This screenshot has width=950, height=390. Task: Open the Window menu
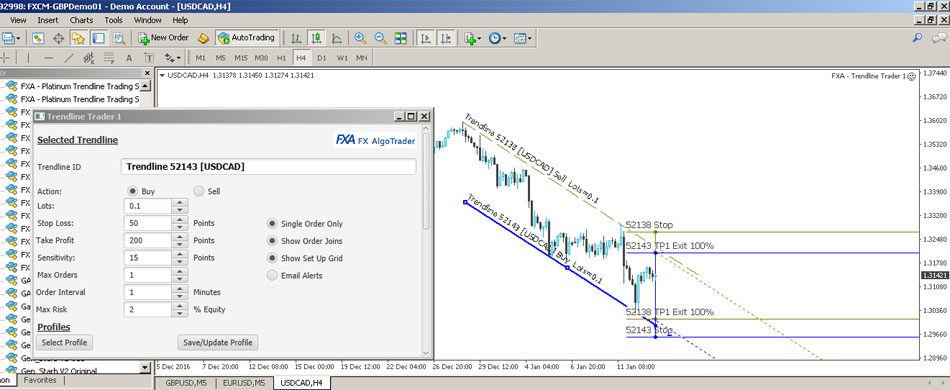148,20
